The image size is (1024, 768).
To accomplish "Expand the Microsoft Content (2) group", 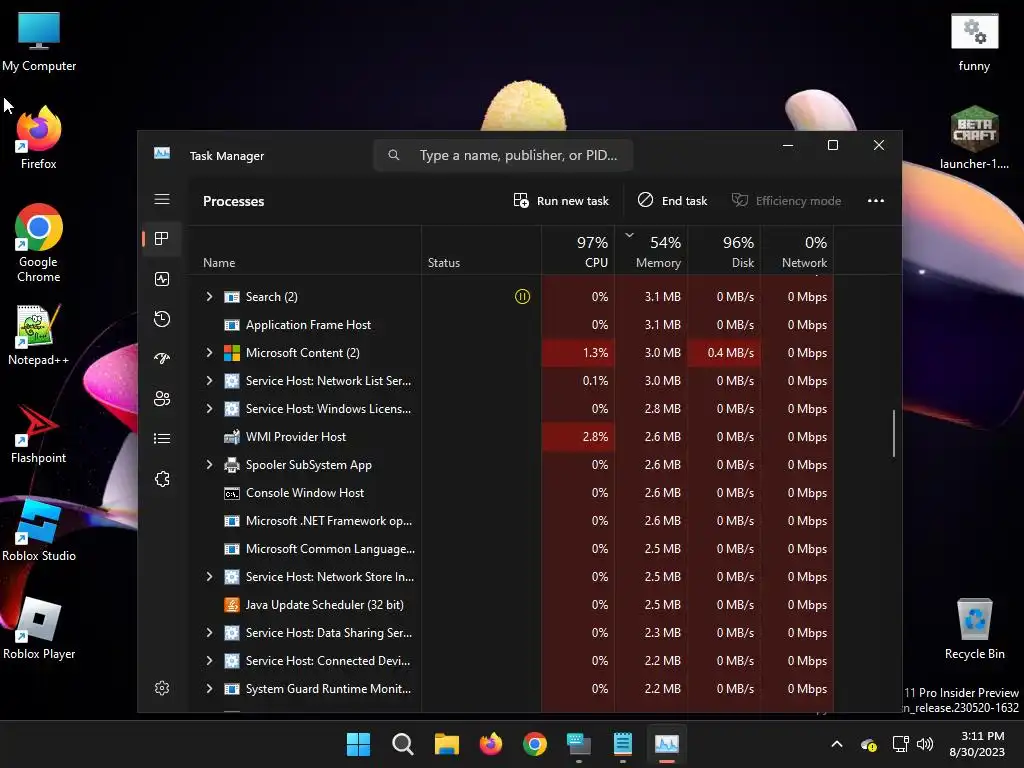I will (209, 353).
